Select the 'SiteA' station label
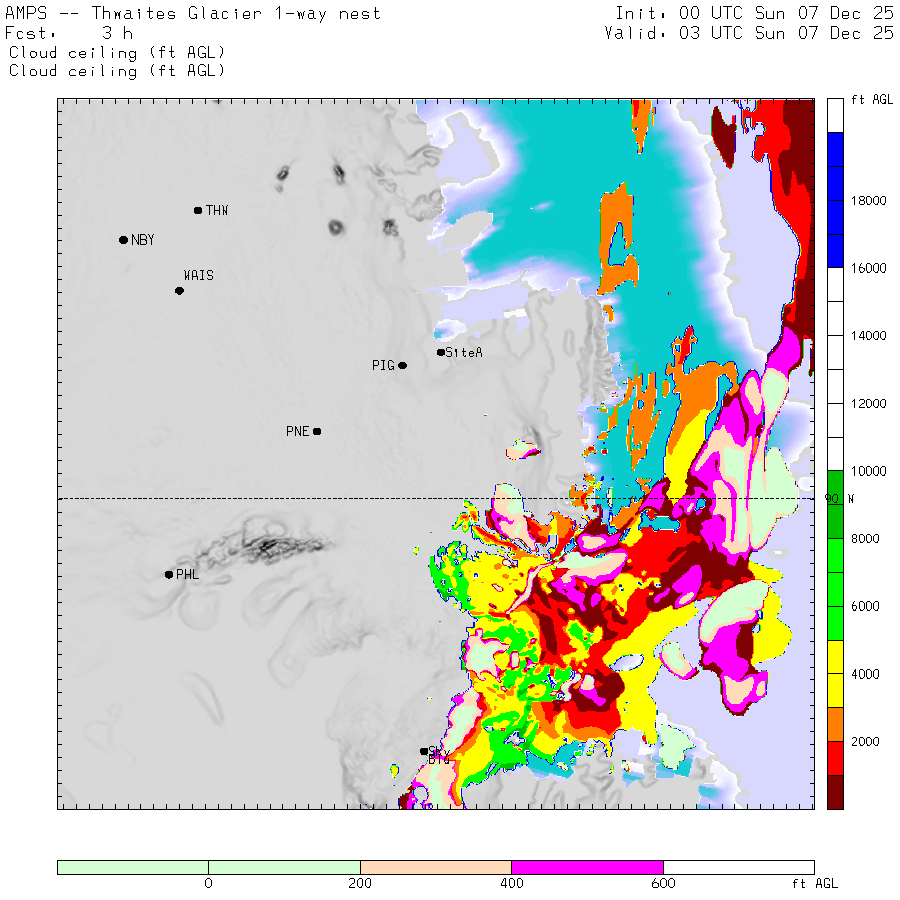This screenshot has height=900, width=900. pos(464,352)
